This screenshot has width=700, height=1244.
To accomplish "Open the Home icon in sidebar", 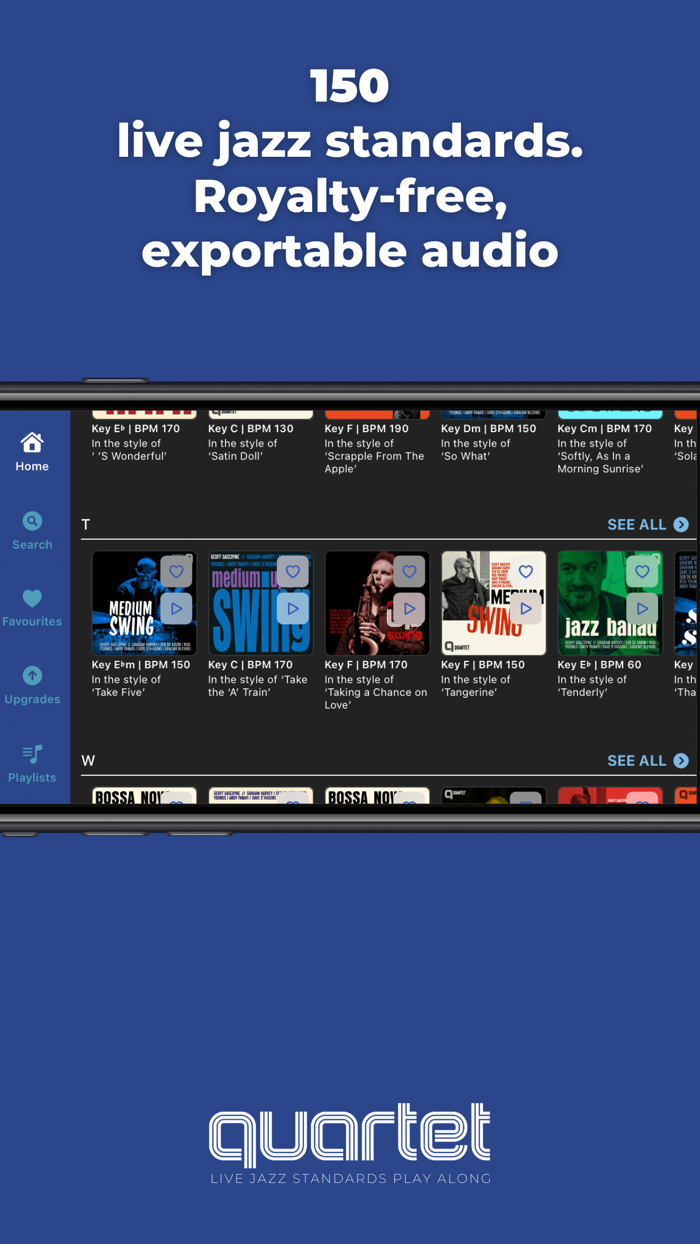I will click(32, 442).
